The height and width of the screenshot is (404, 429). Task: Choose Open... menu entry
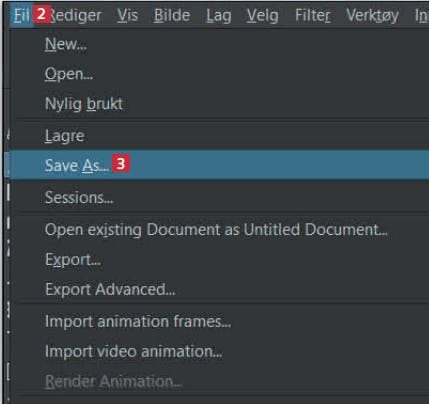point(220,74)
